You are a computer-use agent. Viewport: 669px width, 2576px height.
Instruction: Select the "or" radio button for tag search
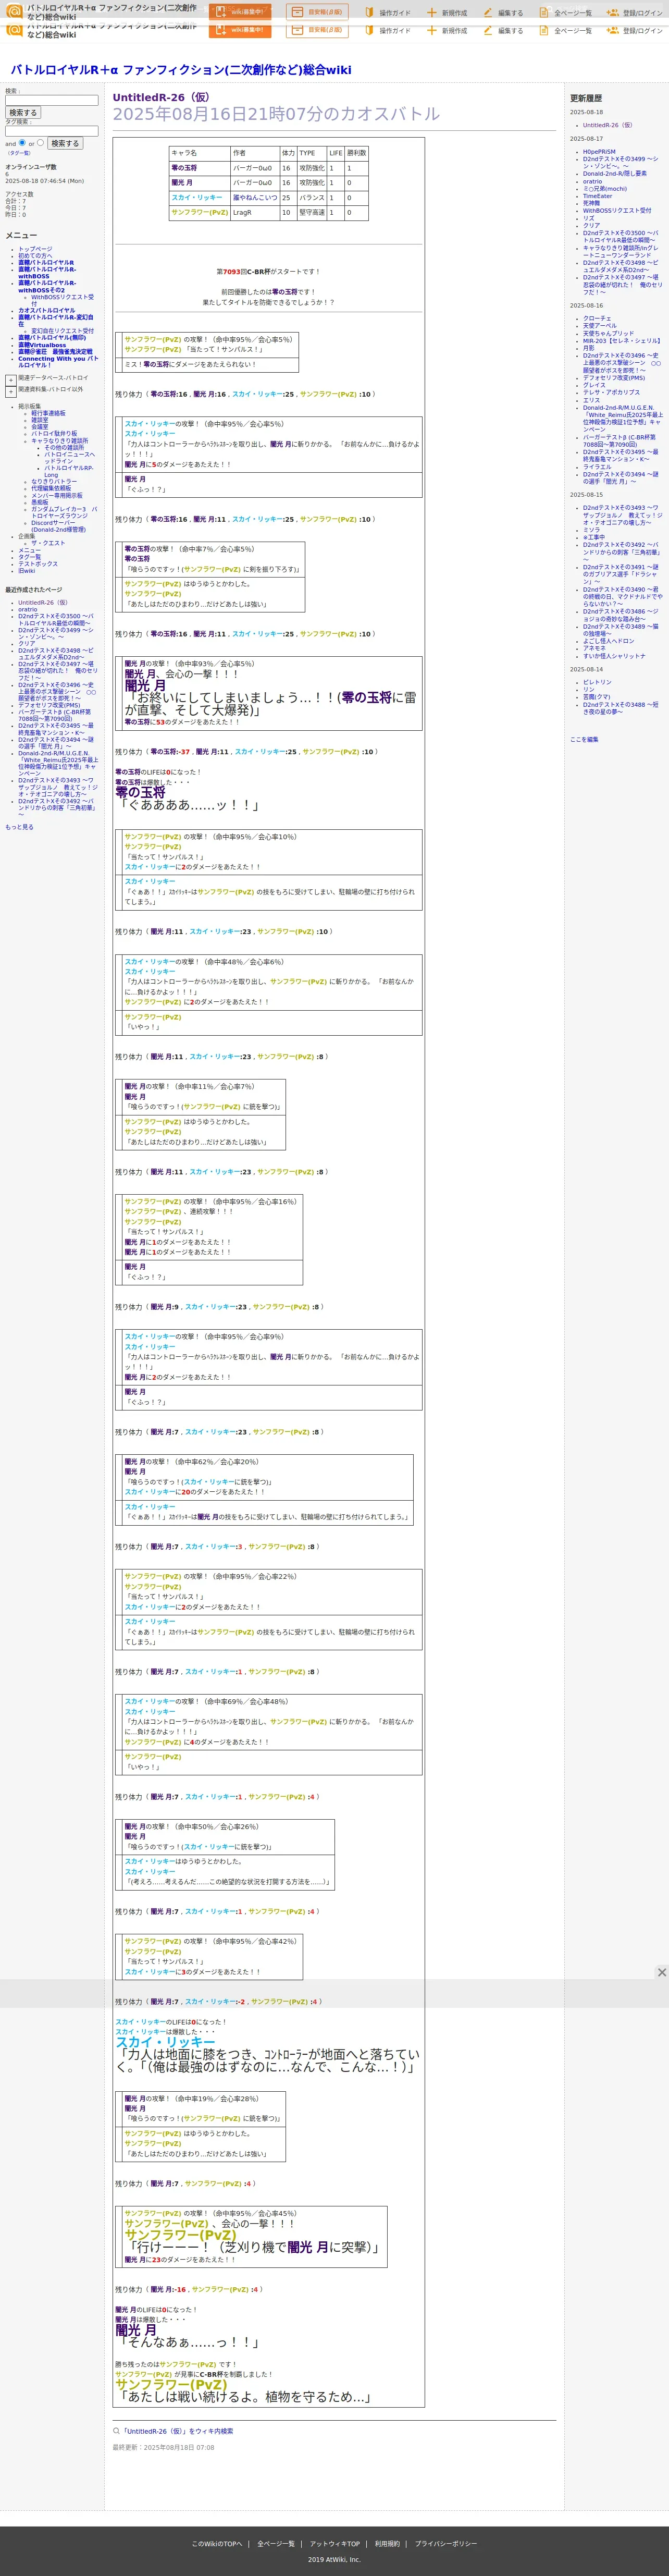40,142
